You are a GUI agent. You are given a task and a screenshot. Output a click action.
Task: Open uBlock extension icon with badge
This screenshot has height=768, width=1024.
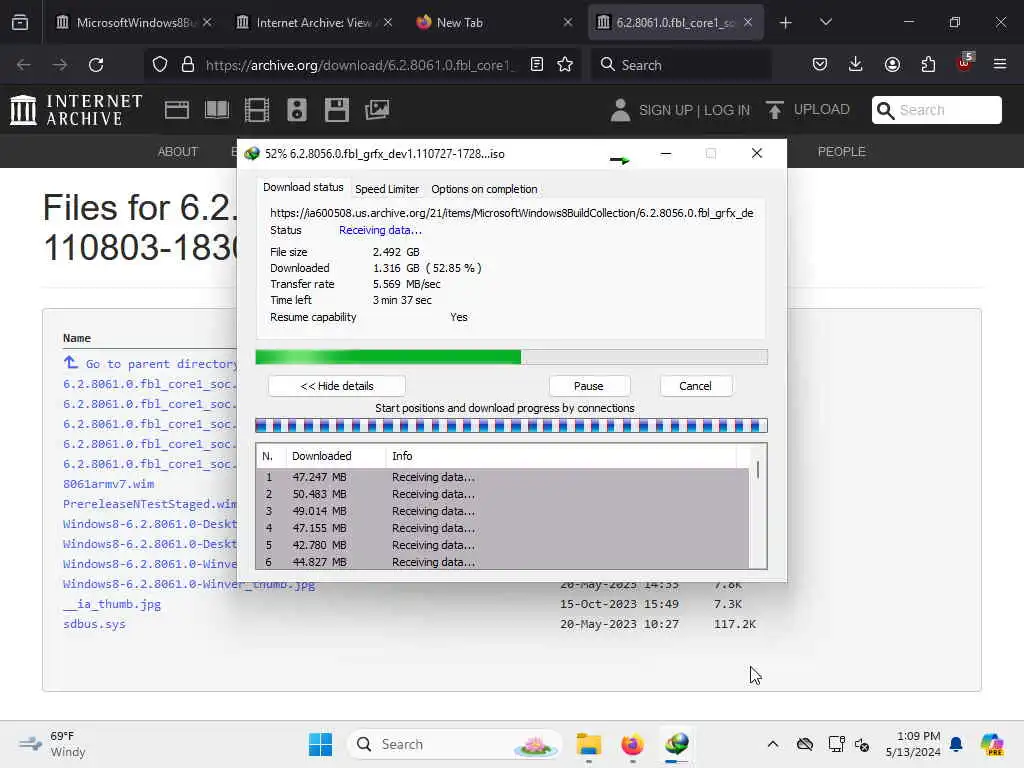click(x=965, y=63)
